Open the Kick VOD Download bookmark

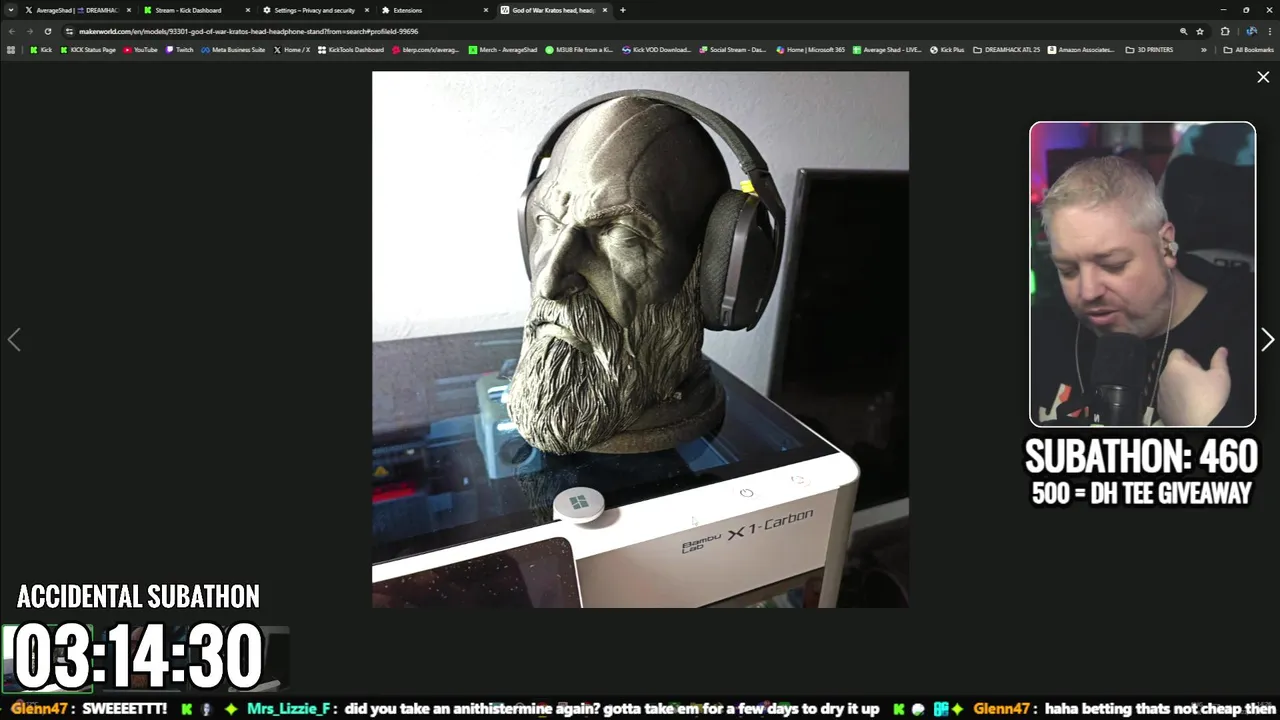click(656, 49)
